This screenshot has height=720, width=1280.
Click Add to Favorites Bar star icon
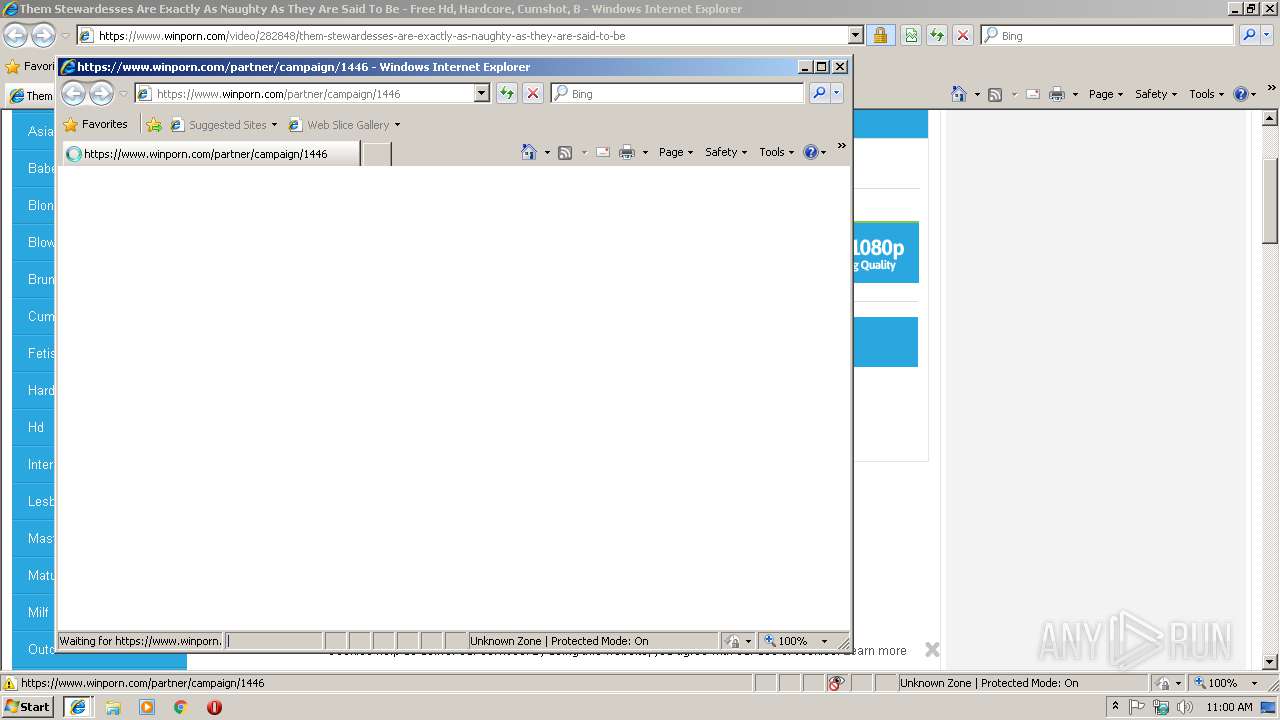click(154, 125)
